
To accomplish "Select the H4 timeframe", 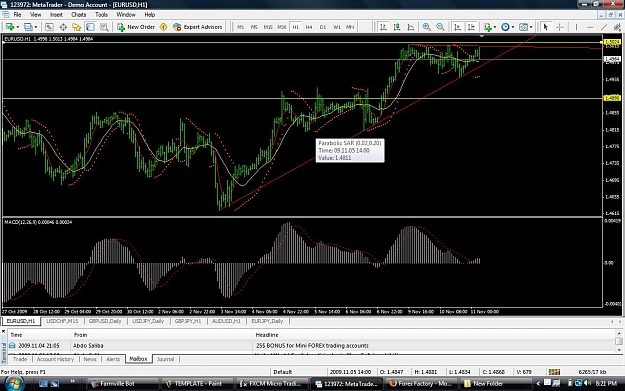I will (x=309, y=27).
